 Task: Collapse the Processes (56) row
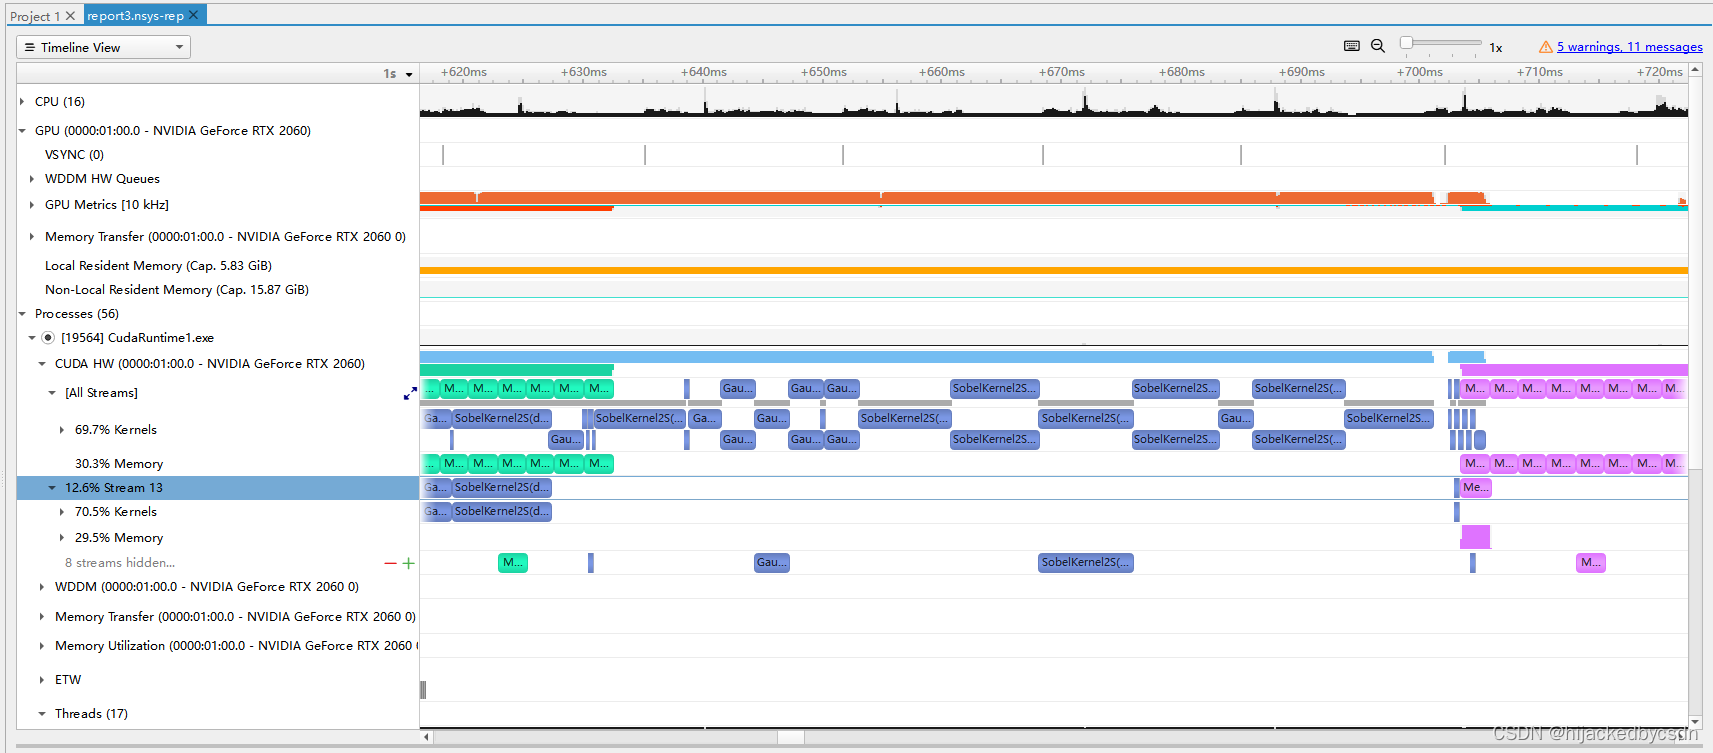click(x=22, y=314)
